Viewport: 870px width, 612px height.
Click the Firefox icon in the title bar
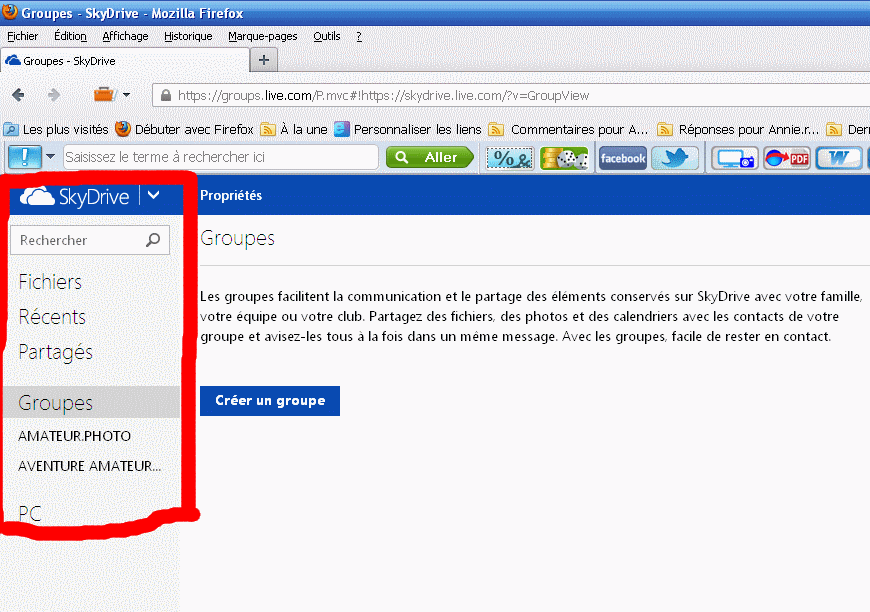(x=9, y=12)
